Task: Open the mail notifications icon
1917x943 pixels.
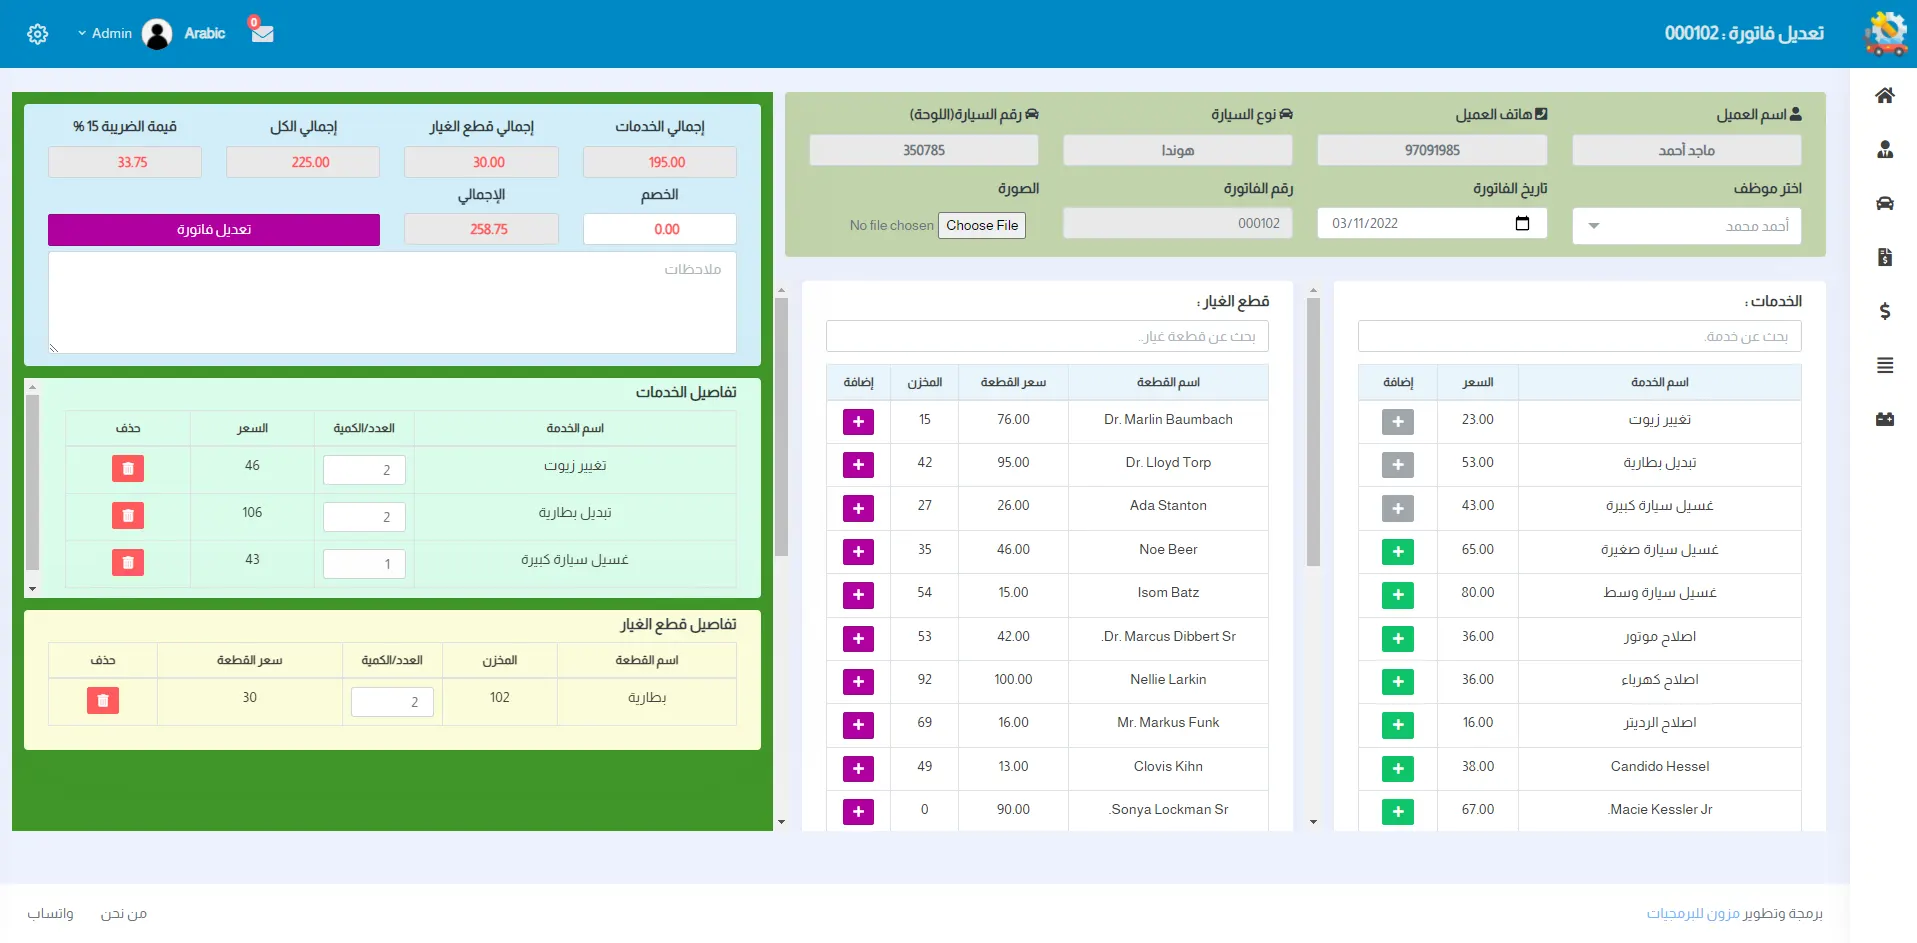Action: (262, 33)
